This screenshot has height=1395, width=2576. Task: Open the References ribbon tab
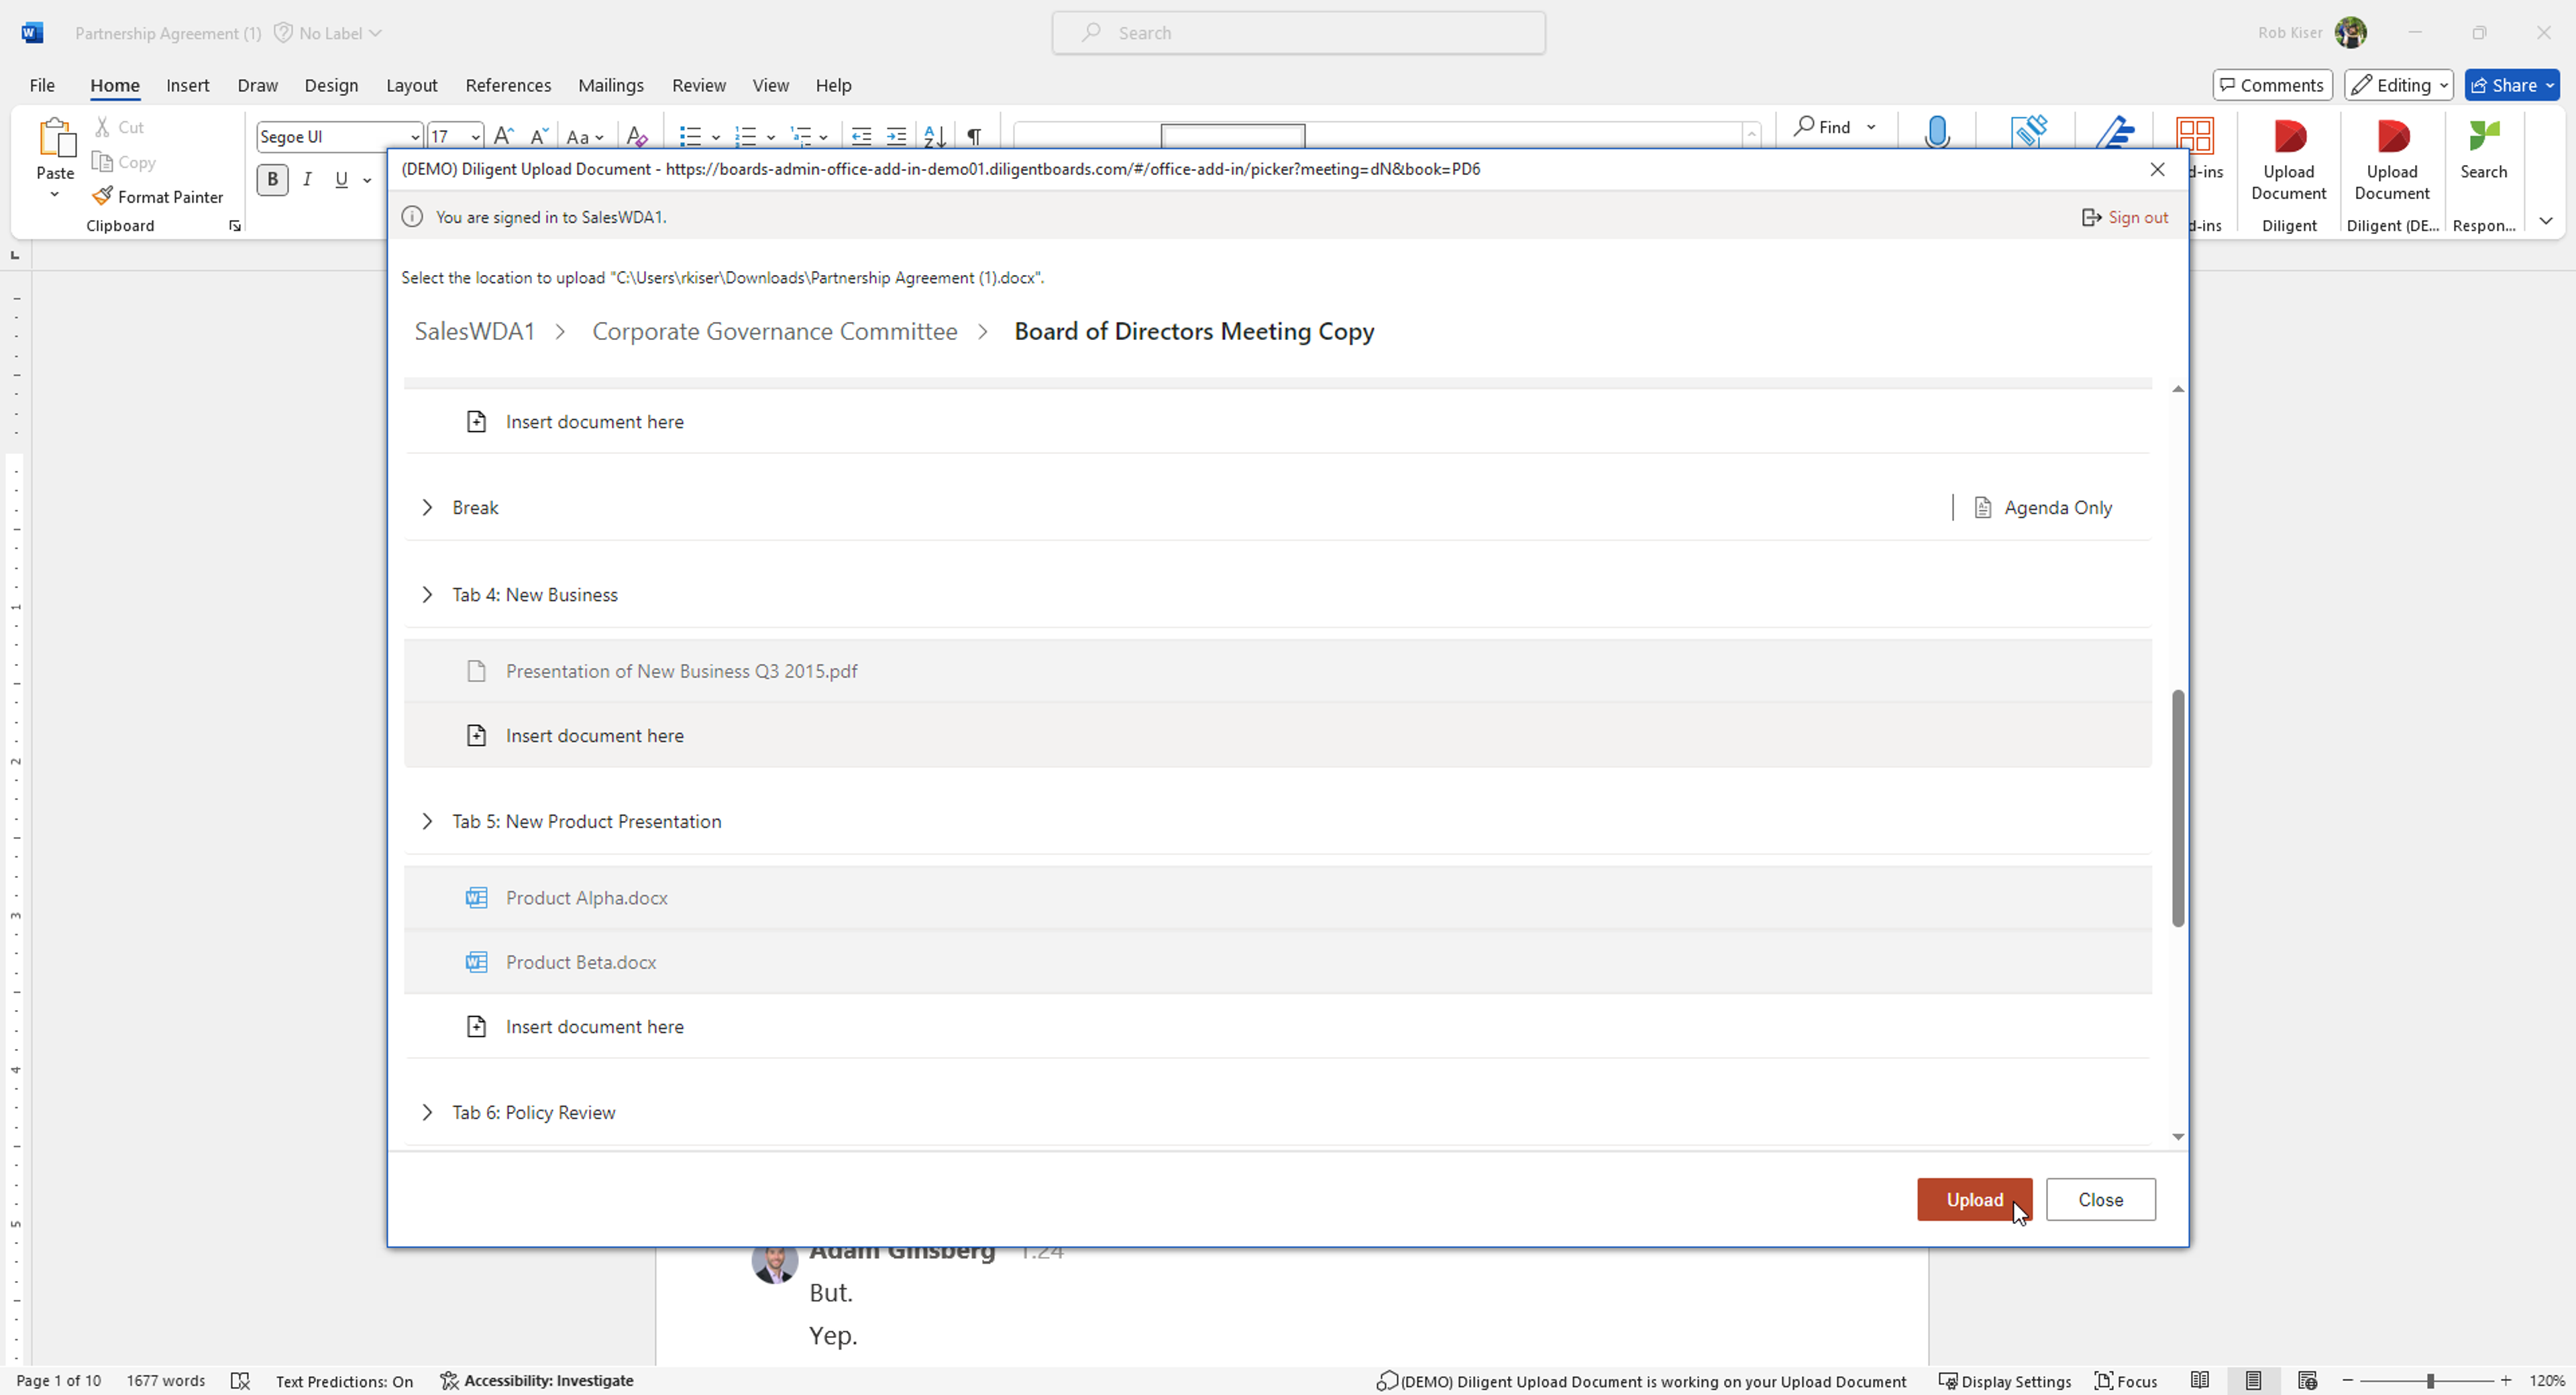[x=508, y=85]
